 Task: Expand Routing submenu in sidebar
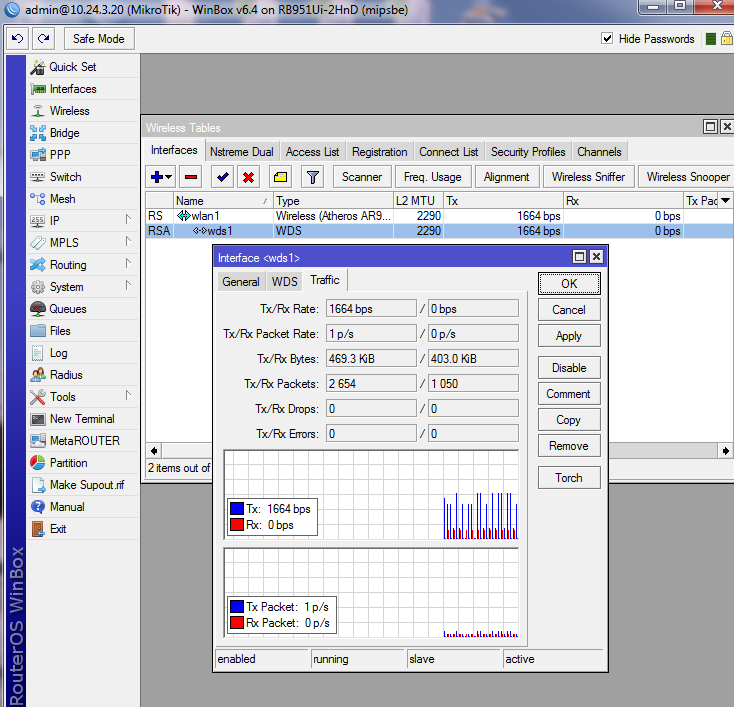(128, 263)
